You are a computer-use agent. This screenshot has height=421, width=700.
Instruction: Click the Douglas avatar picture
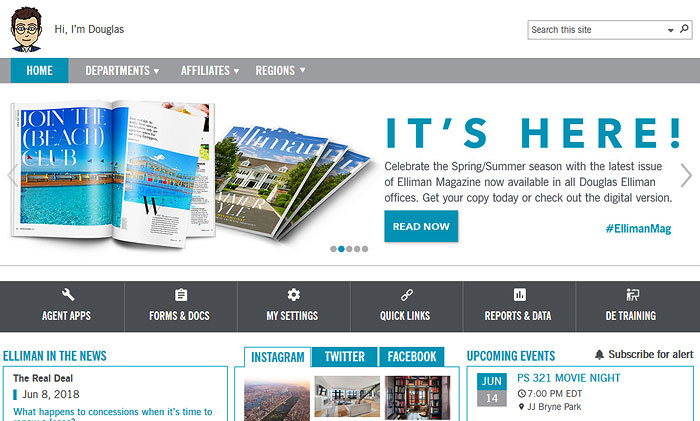click(26, 29)
